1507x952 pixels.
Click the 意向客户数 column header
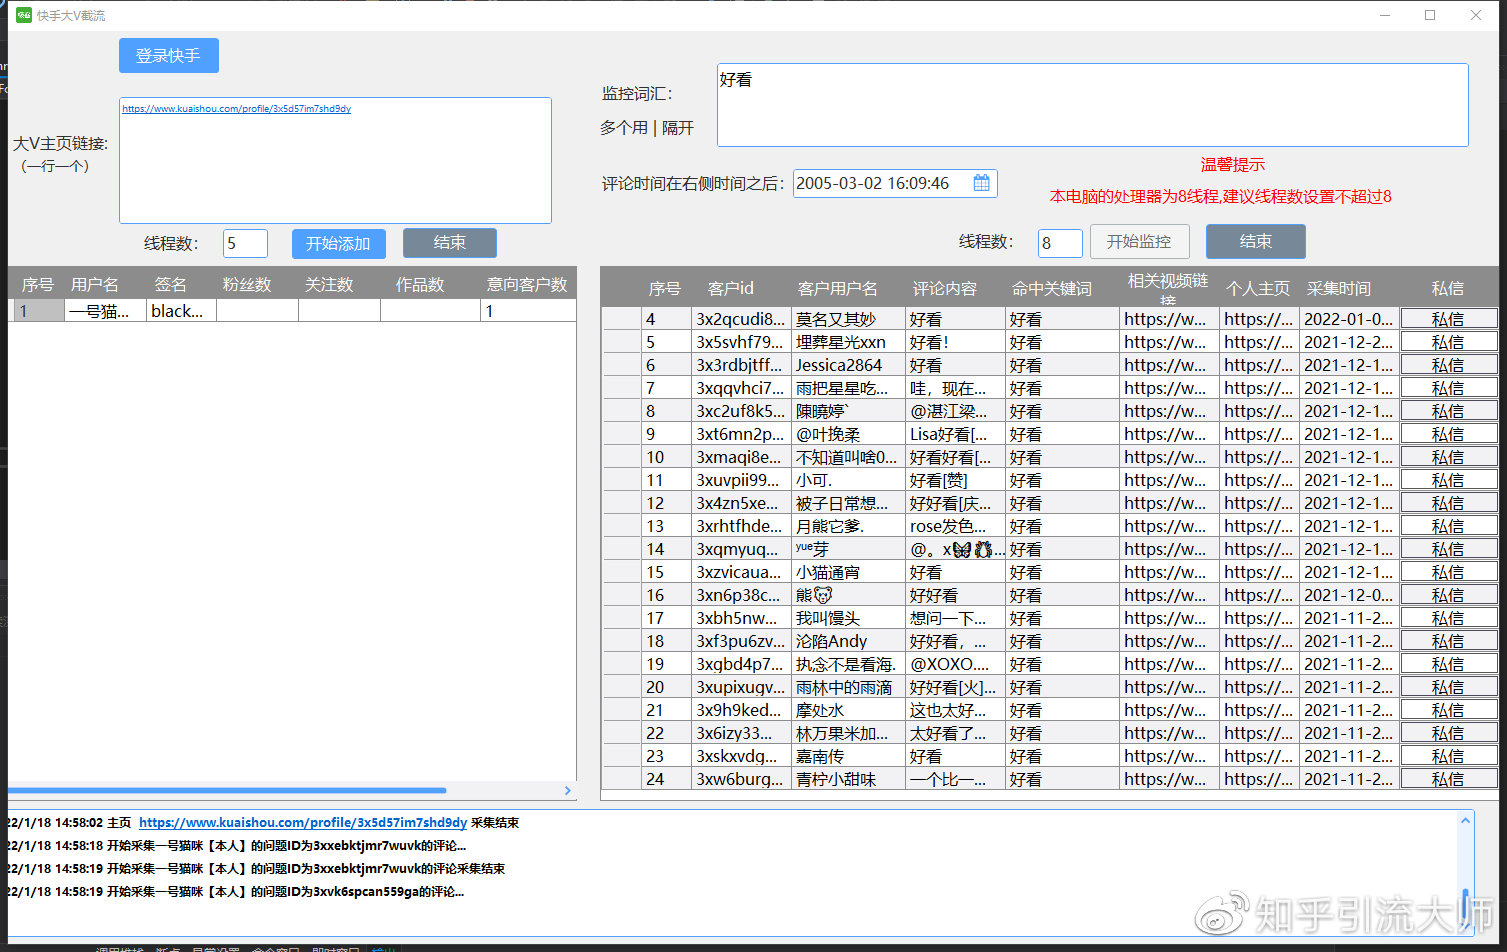click(527, 285)
